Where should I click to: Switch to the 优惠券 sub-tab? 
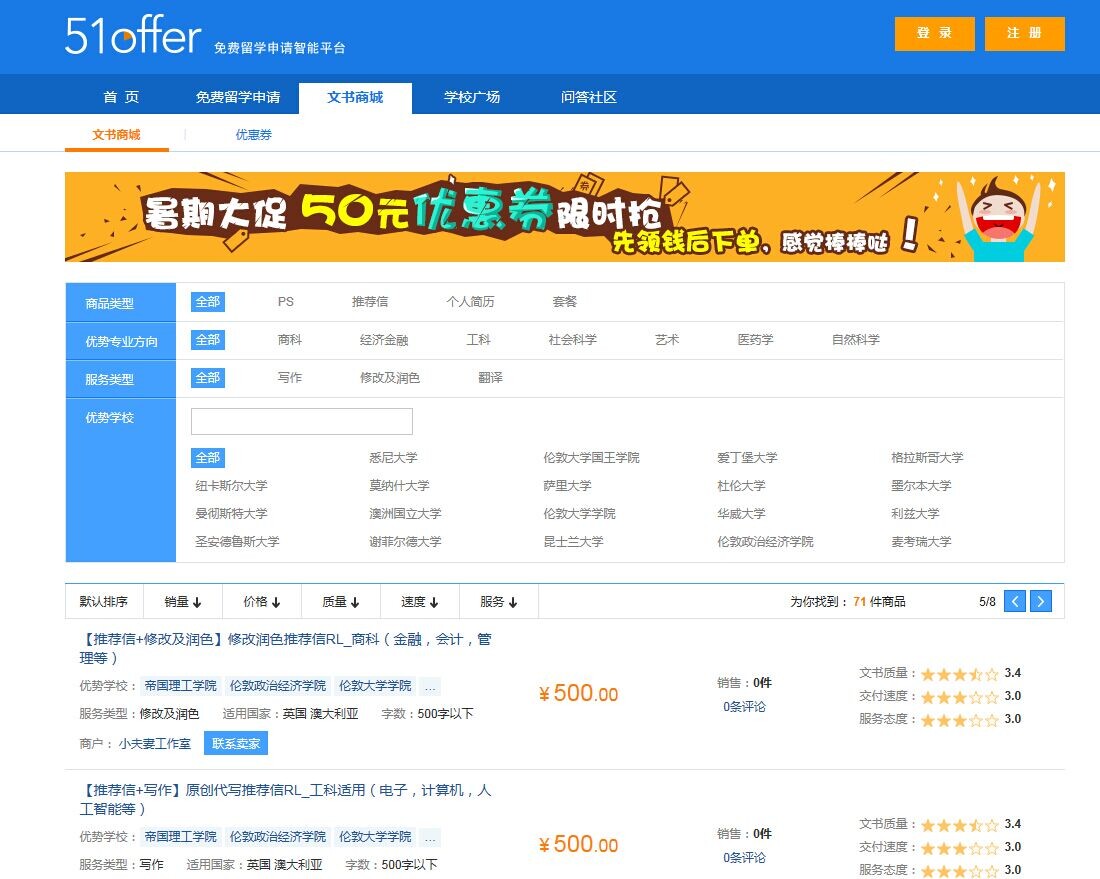[x=253, y=135]
